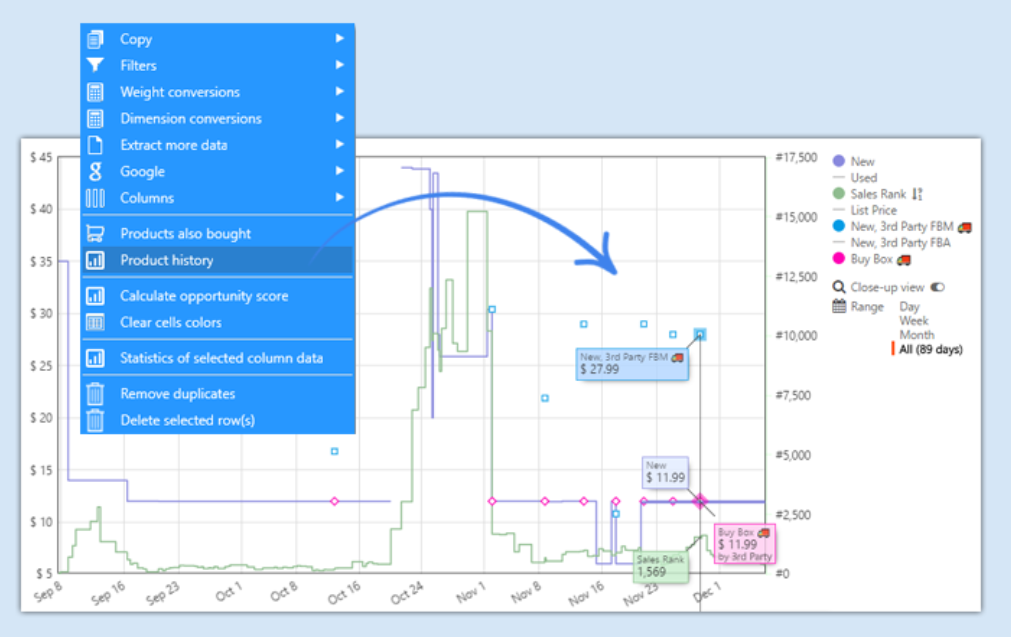The height and width of the screenshot is (637, 1011).
Task: Click the Close-up view magnifier icon
Action: coord(839,287)
